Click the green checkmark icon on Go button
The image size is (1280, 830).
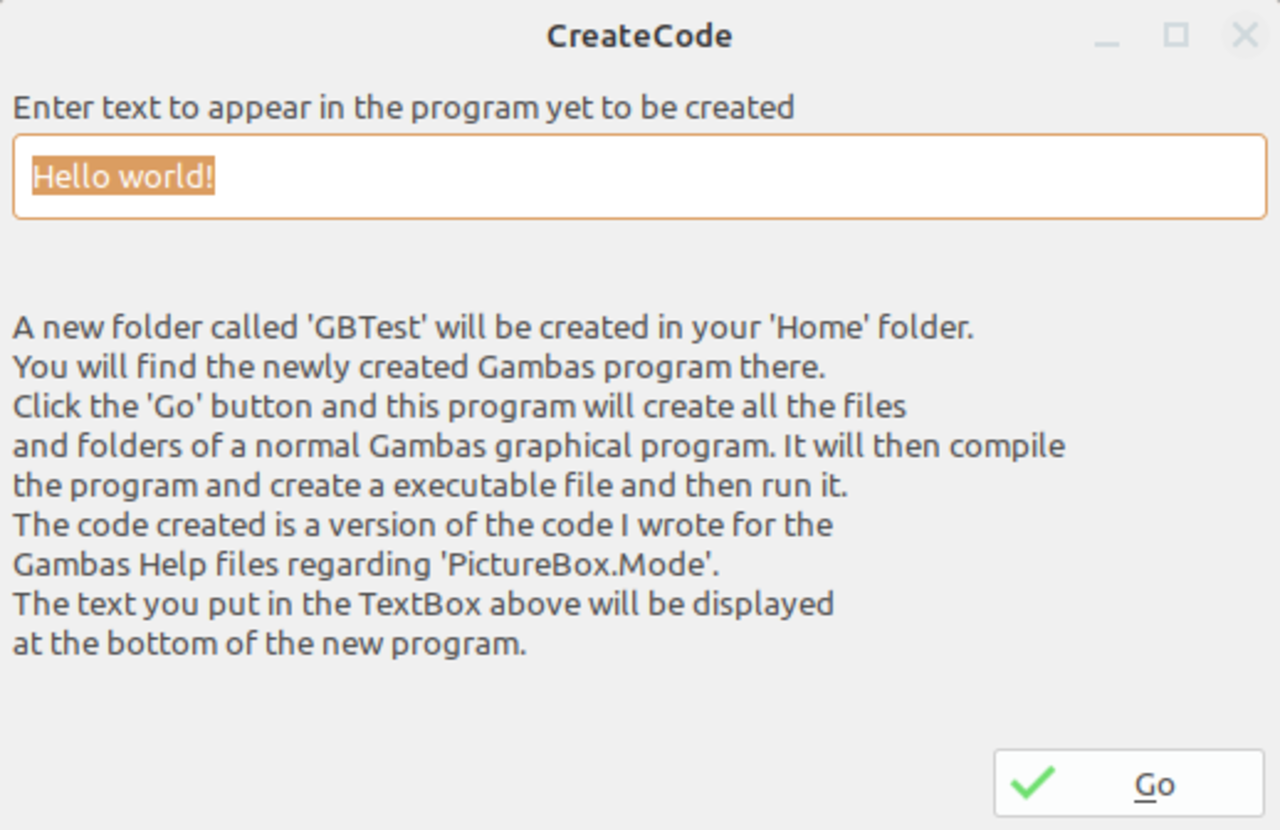1033,783
